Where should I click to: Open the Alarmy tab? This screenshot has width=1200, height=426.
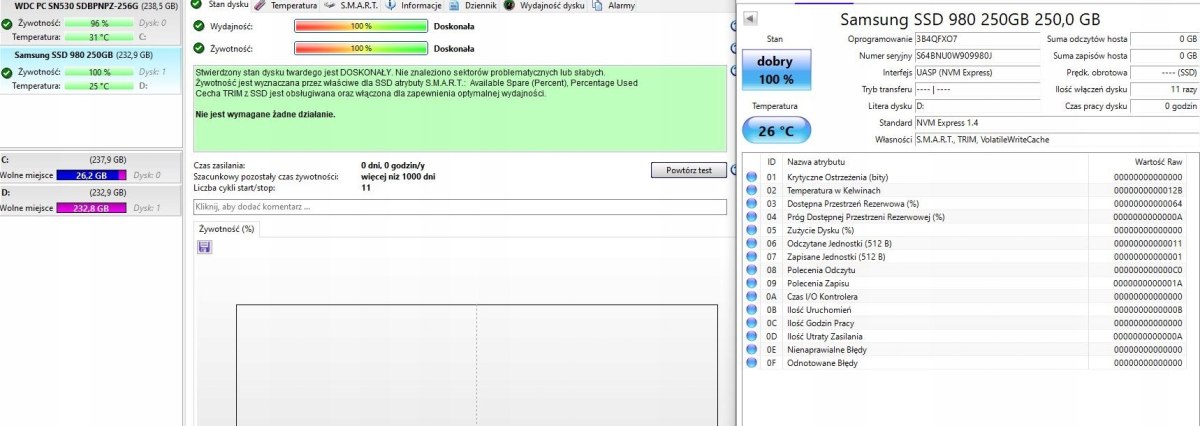(x=613, y=5)
